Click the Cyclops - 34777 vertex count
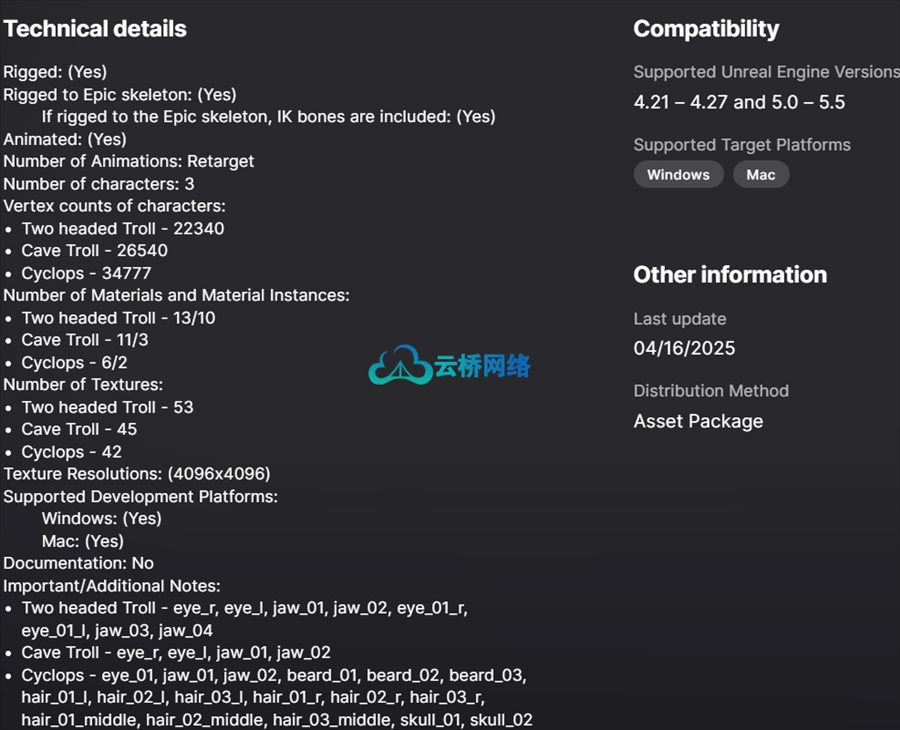900x730 pixels. [x=86, y=273]
